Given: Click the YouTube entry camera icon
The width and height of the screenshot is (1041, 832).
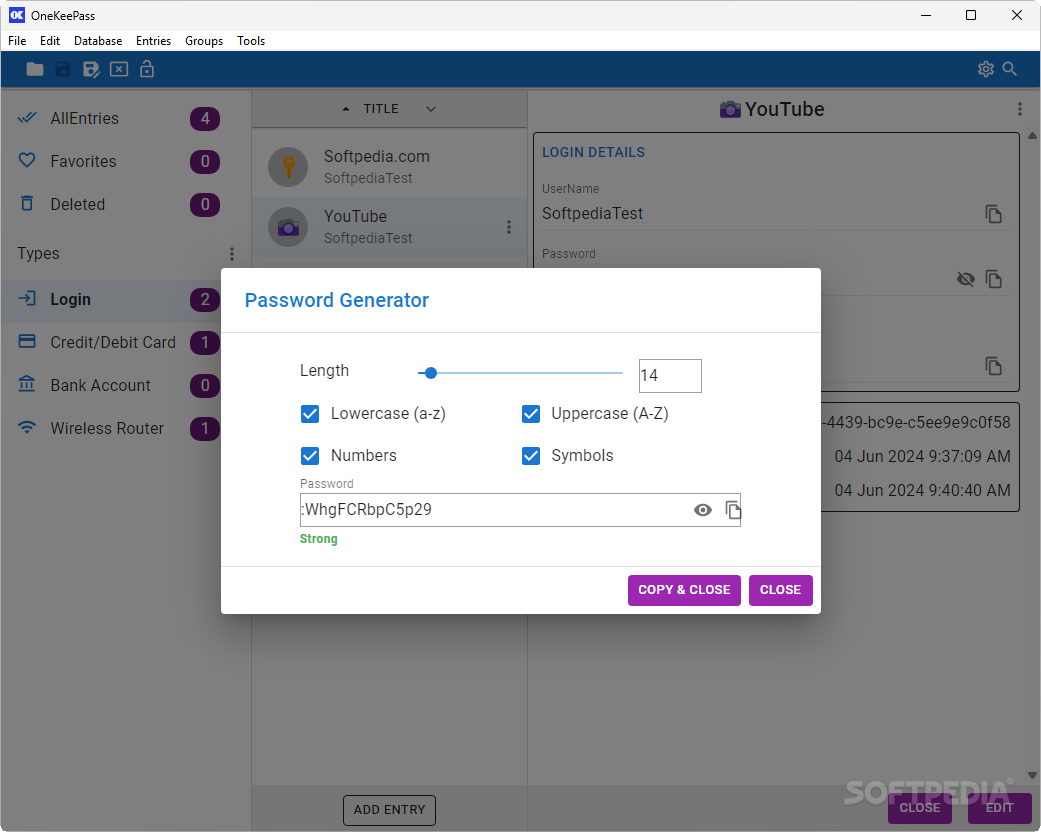Looking at the screenshot, I should (288, 227).
